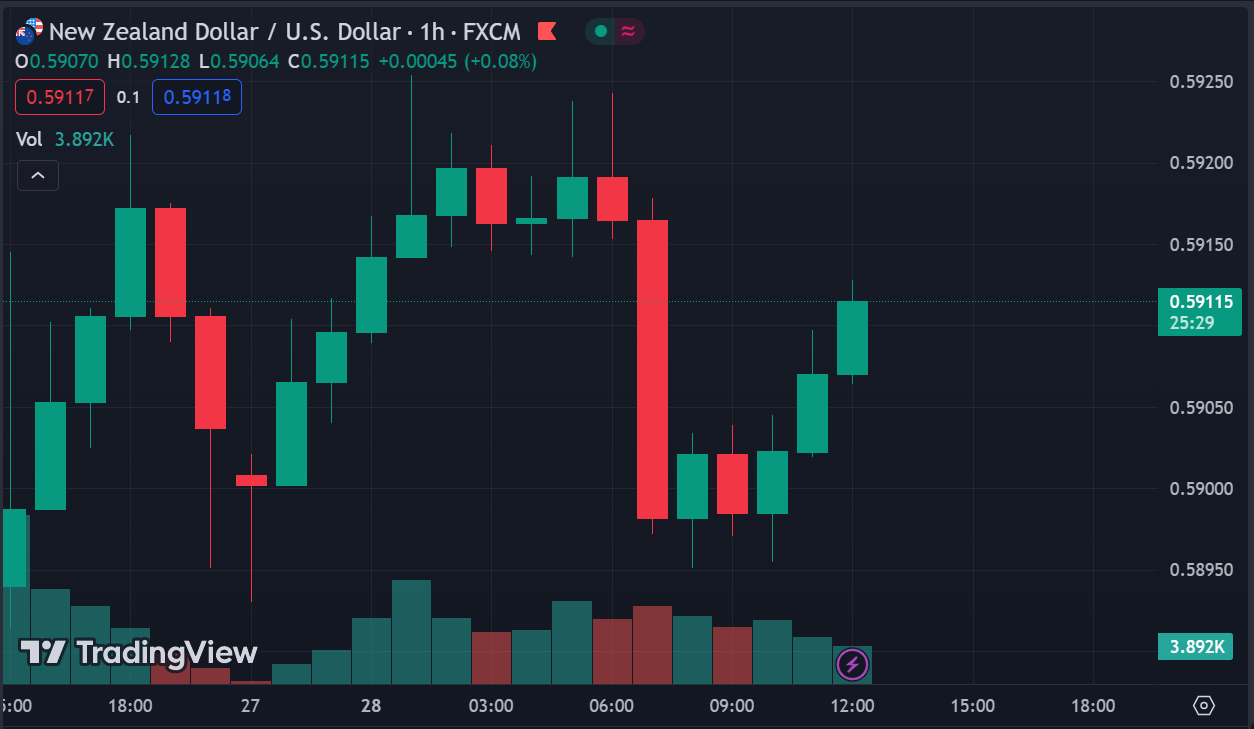Click the blue buy price 0.59118 button
1254x729 pixels.
point(197,97)
